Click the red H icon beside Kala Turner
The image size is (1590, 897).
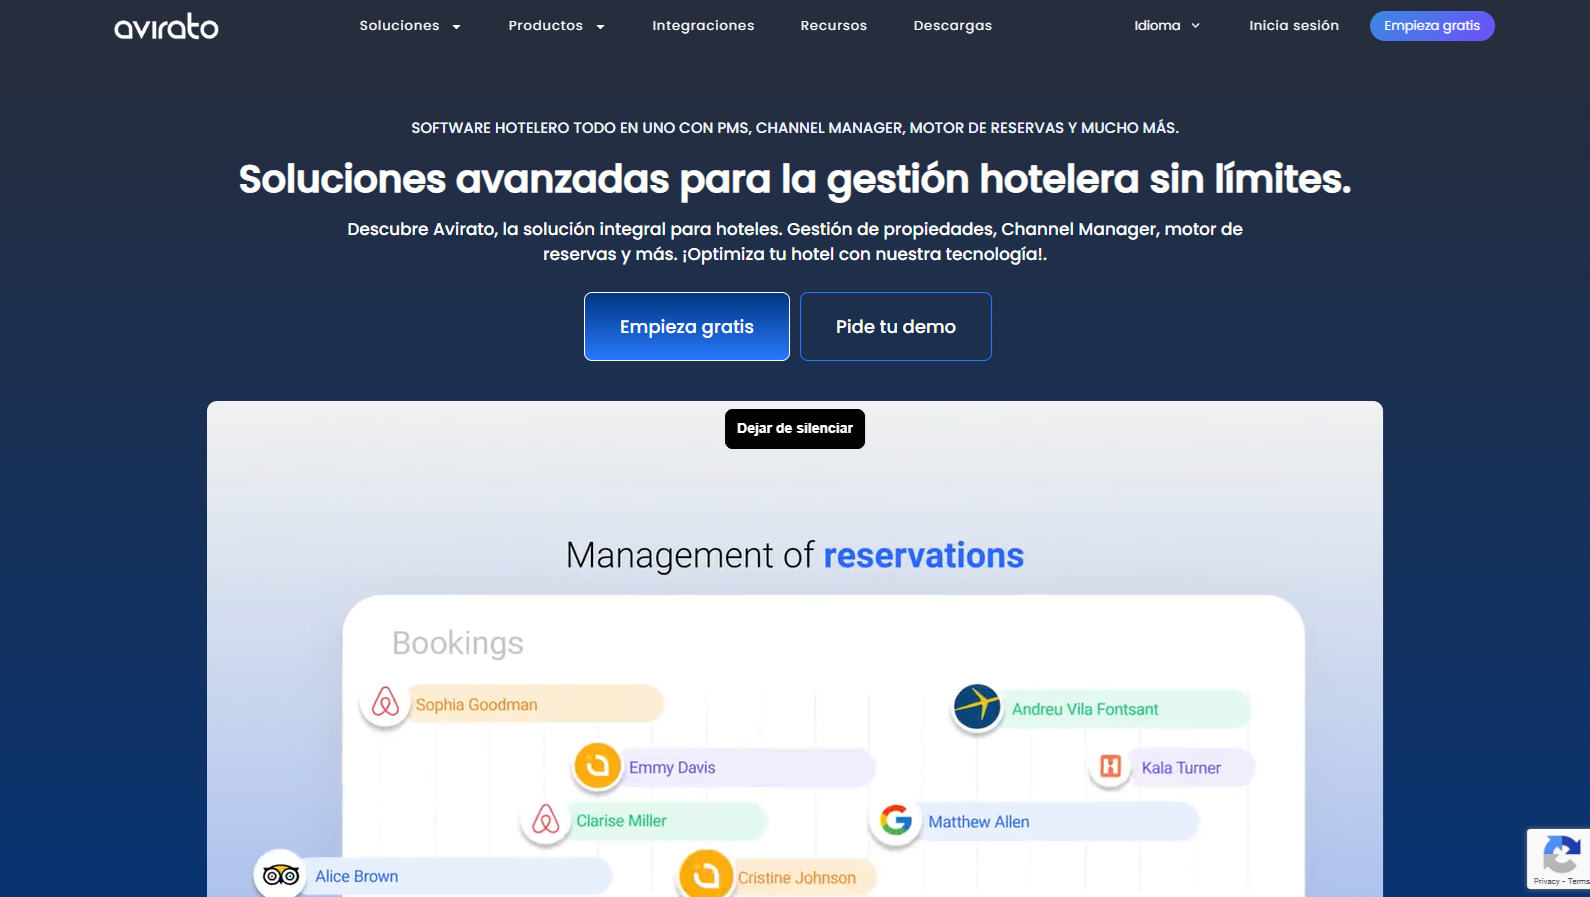point(1110,766)
